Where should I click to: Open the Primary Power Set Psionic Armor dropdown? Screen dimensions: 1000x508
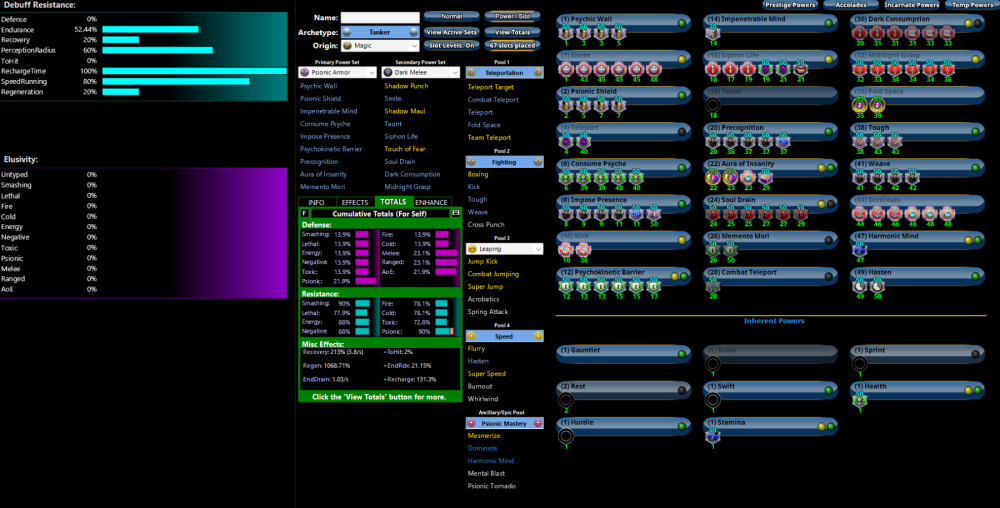(337, 72)
